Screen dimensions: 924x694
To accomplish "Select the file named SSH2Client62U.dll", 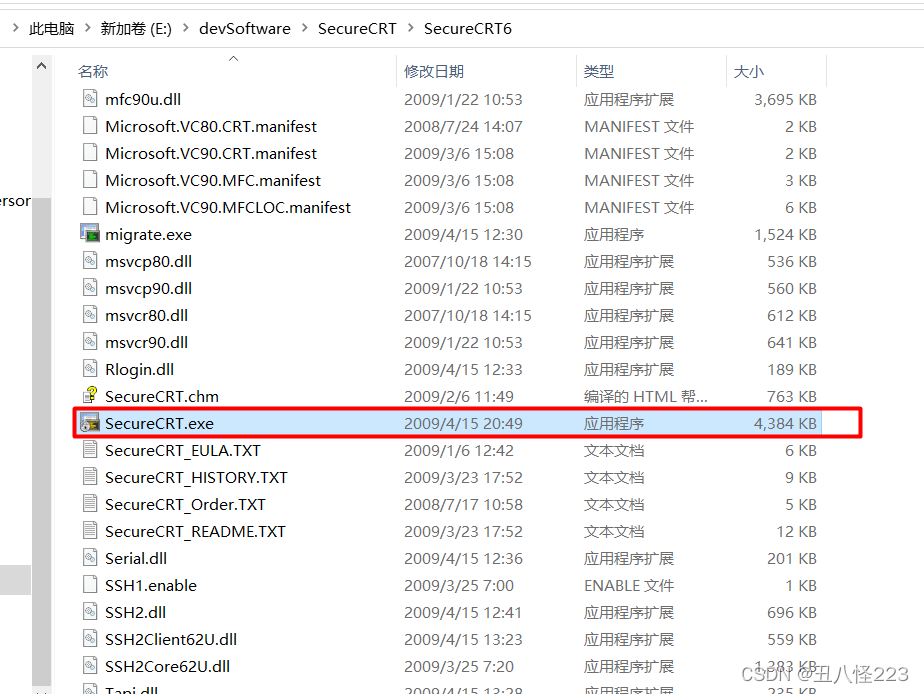I will (x=171, y=639).
